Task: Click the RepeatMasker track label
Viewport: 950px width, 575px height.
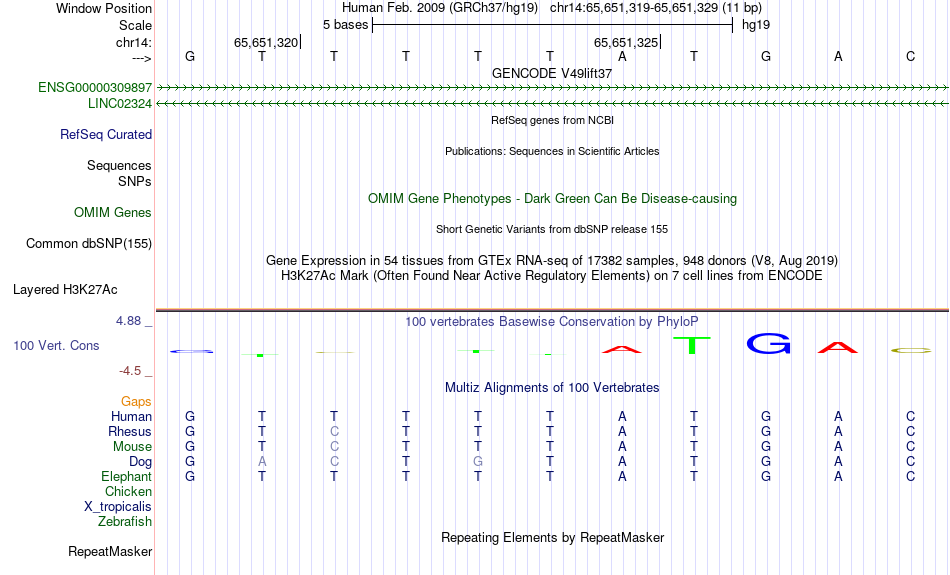Action: click(x=110, y=551)
